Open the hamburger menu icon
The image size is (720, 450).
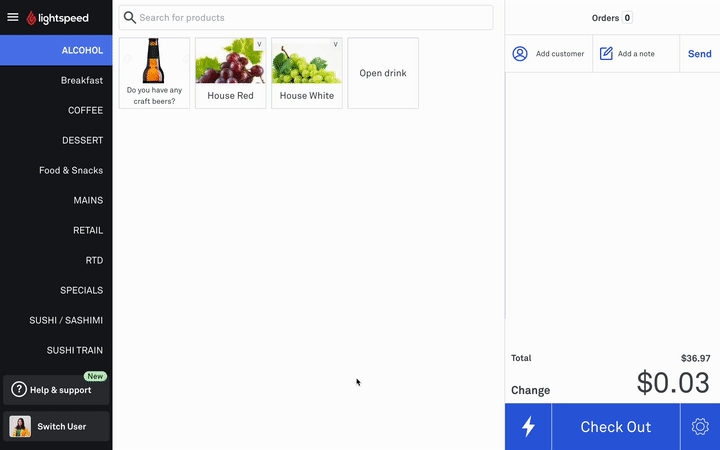[x=13, y=17]
